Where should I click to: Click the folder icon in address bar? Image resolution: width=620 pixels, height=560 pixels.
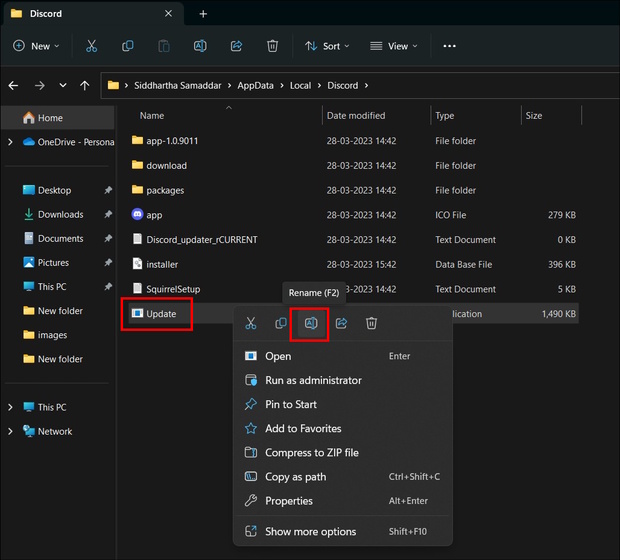(x=113, y=85)
